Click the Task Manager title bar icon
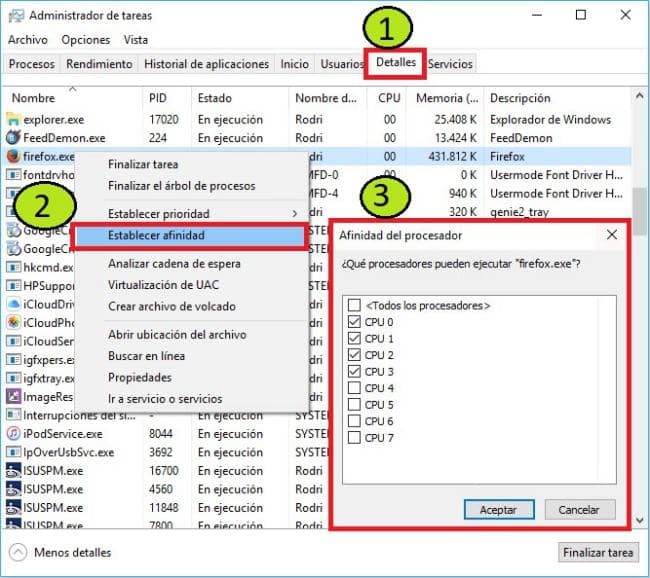The height and width of the screenshot is (578, 650). pos(17,16)
